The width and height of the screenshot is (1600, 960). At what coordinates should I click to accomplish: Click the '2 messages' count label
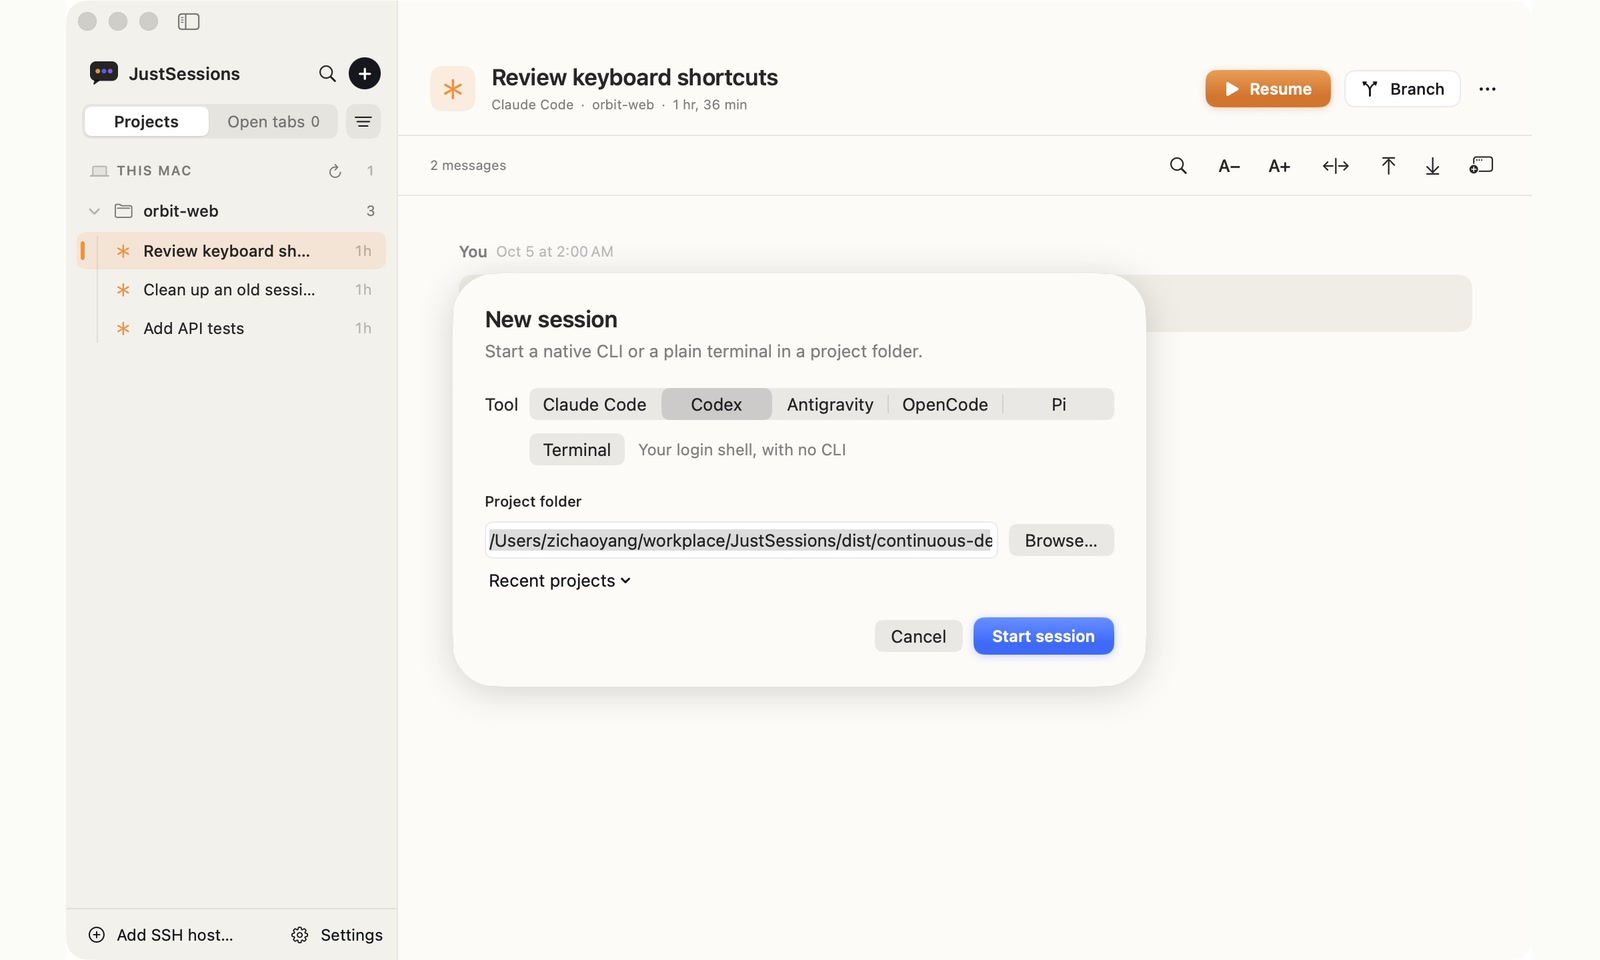[x=468, y=166]
